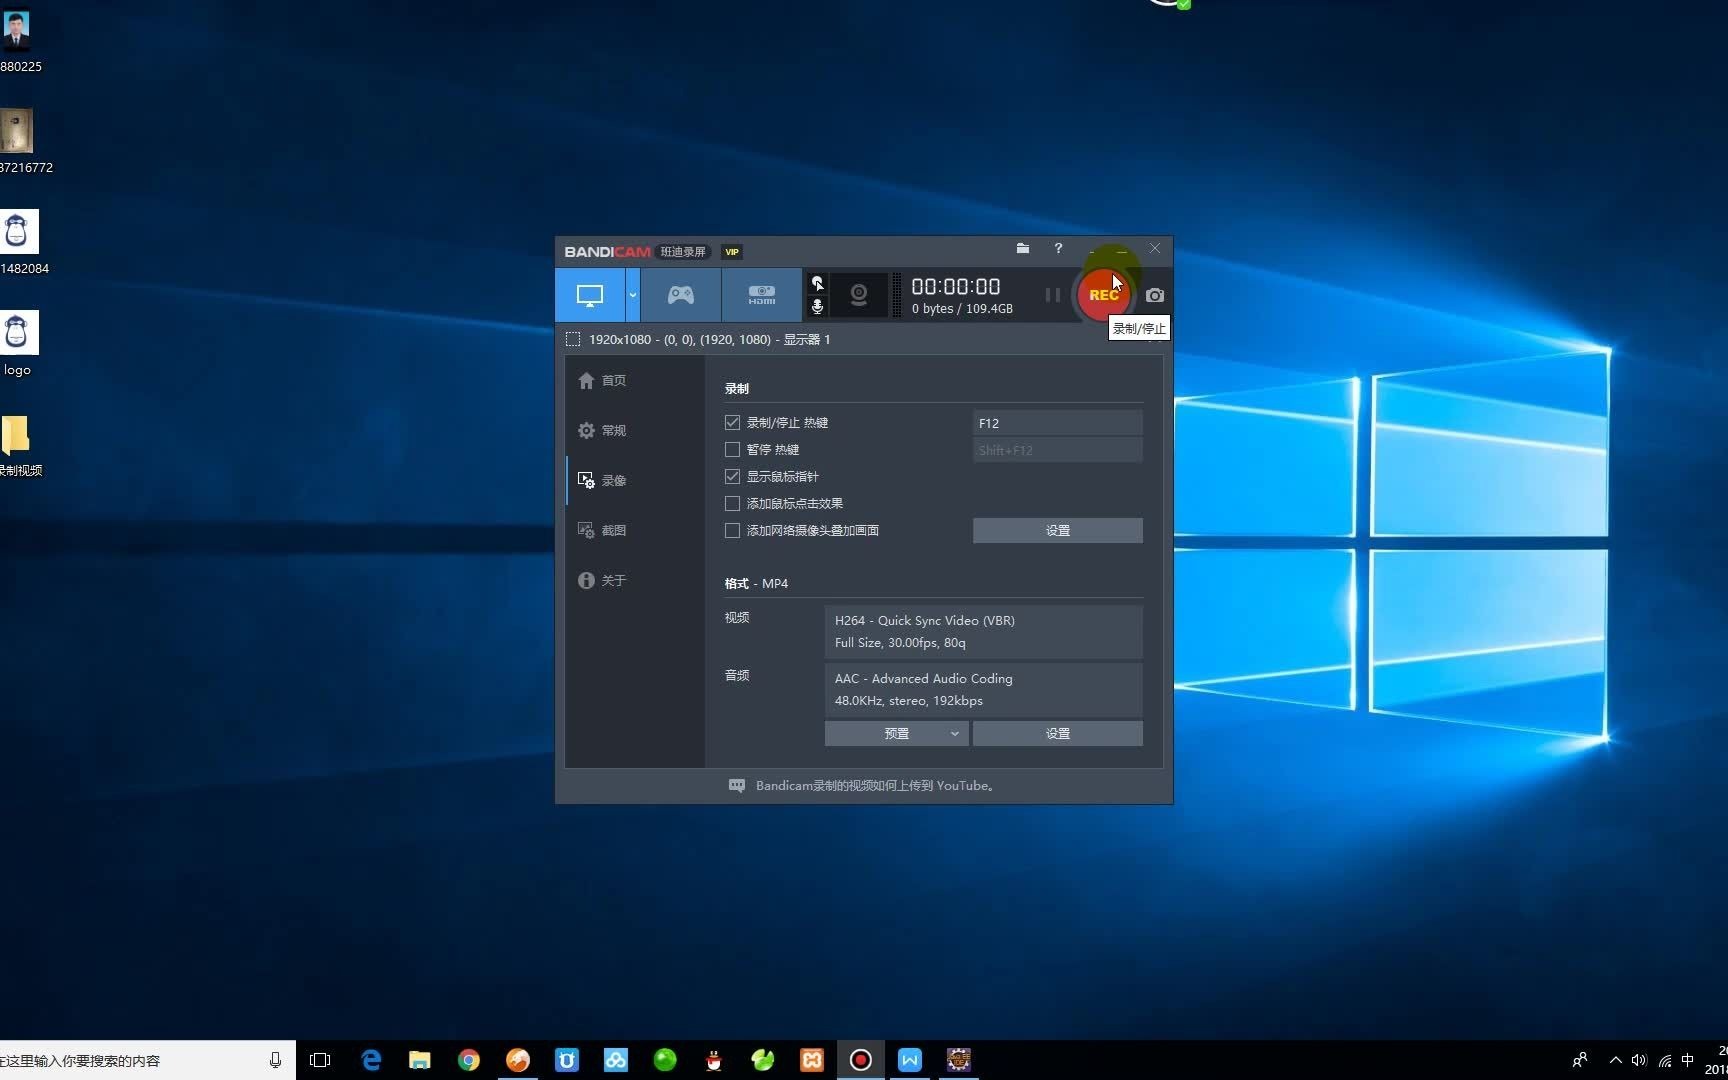The height and width of the screenshot is (1080, 1728).
Task: Launch Microsoft Edge from taskbar
Action: pyautogui.click(x=371, y=1060)
